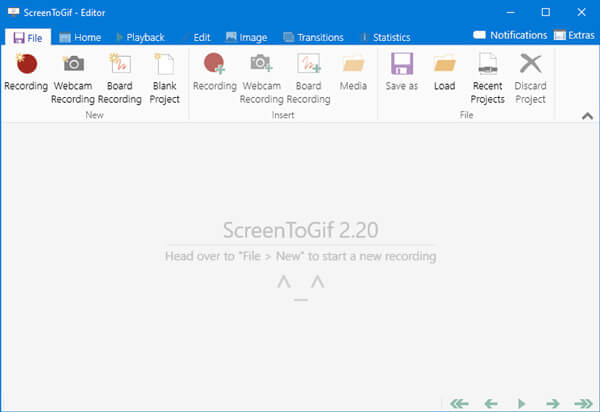Start a new Board Recording

pyautogui.click(x=119, y=78)
